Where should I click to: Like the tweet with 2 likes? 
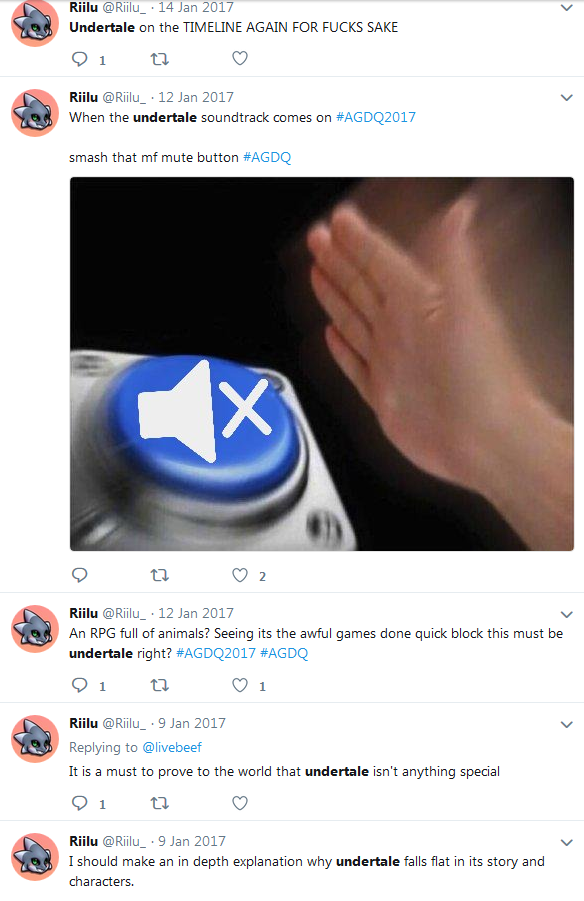pyautogui.click(x=240, y=575)
